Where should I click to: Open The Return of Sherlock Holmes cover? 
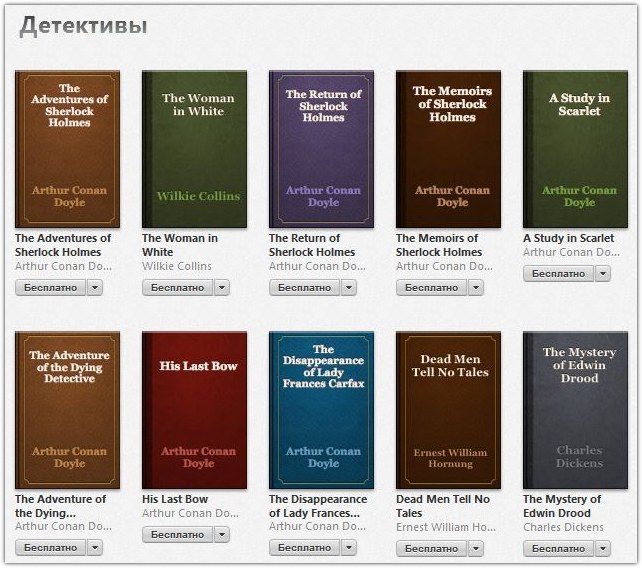coord(321,149)
